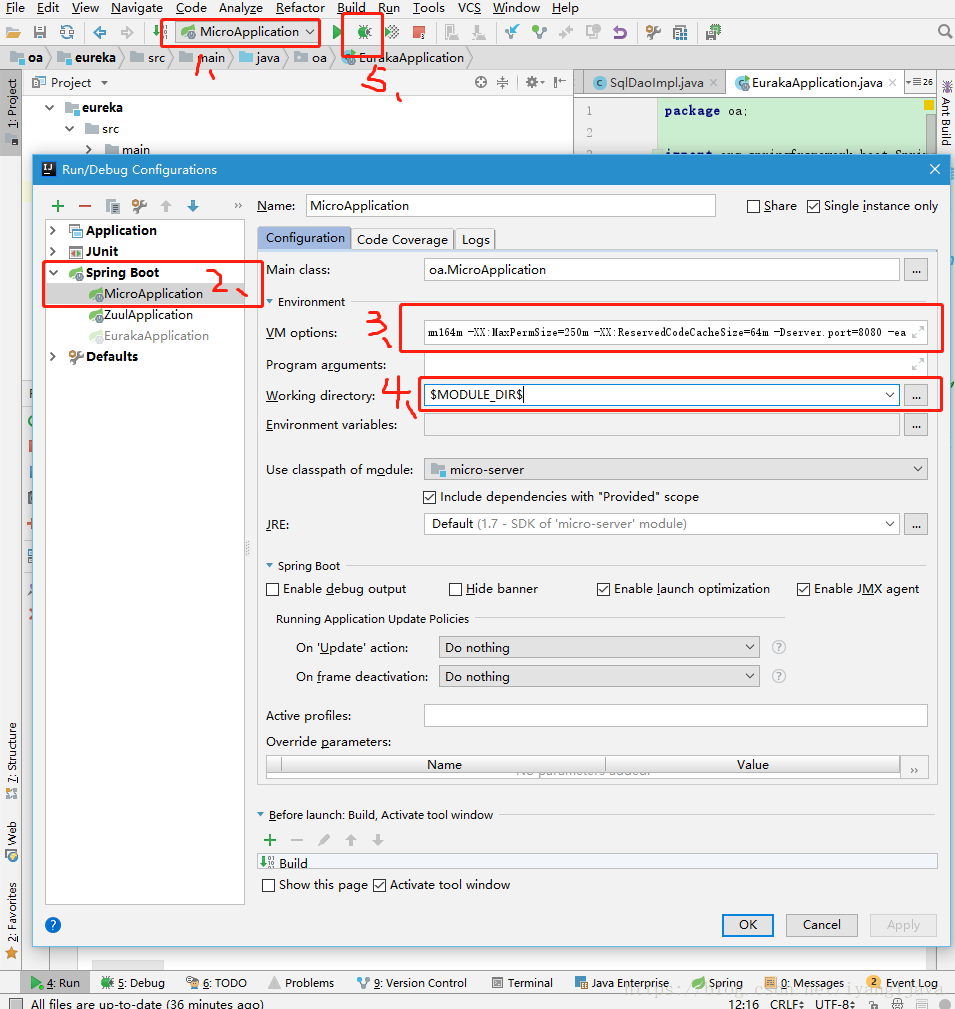
Task: Edit Environment variables with ellipsis button
Action: pos(916,425)
